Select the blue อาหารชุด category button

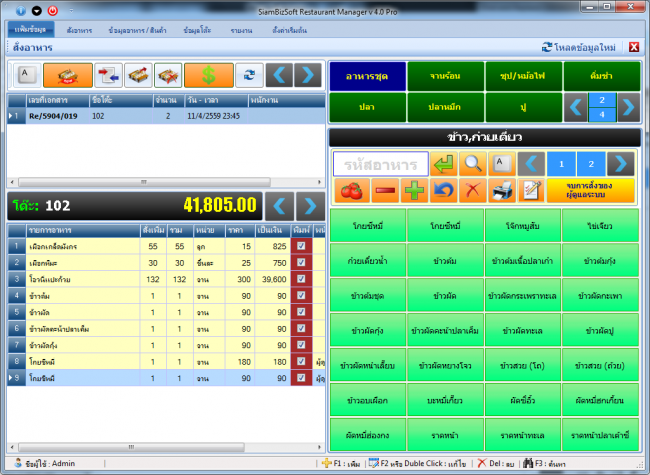(367, 76)
